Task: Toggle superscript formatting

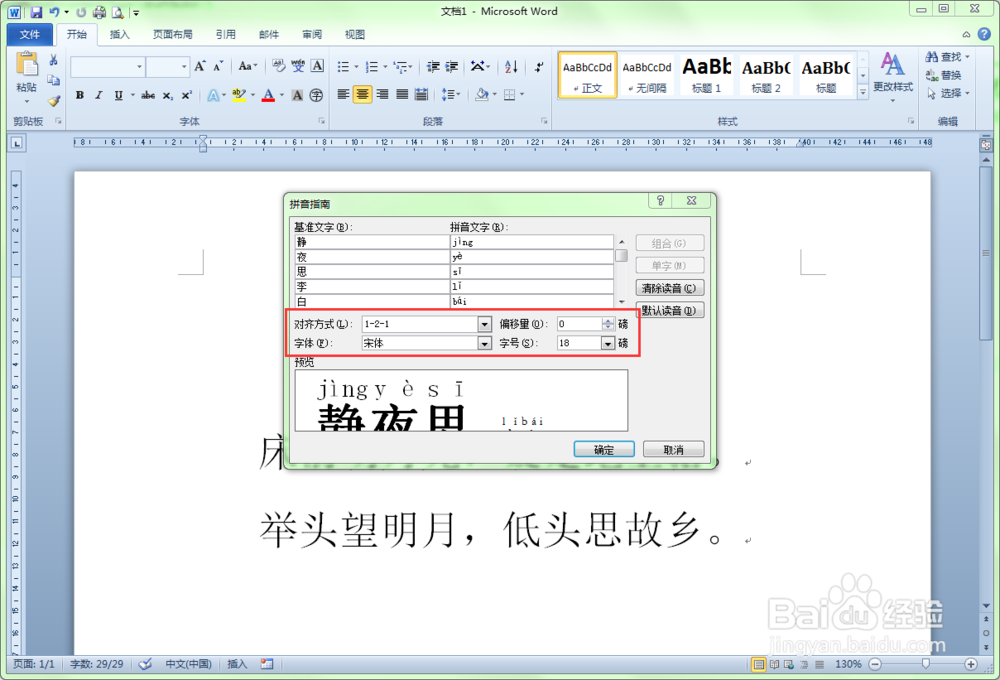Action: tap(186, 95)
